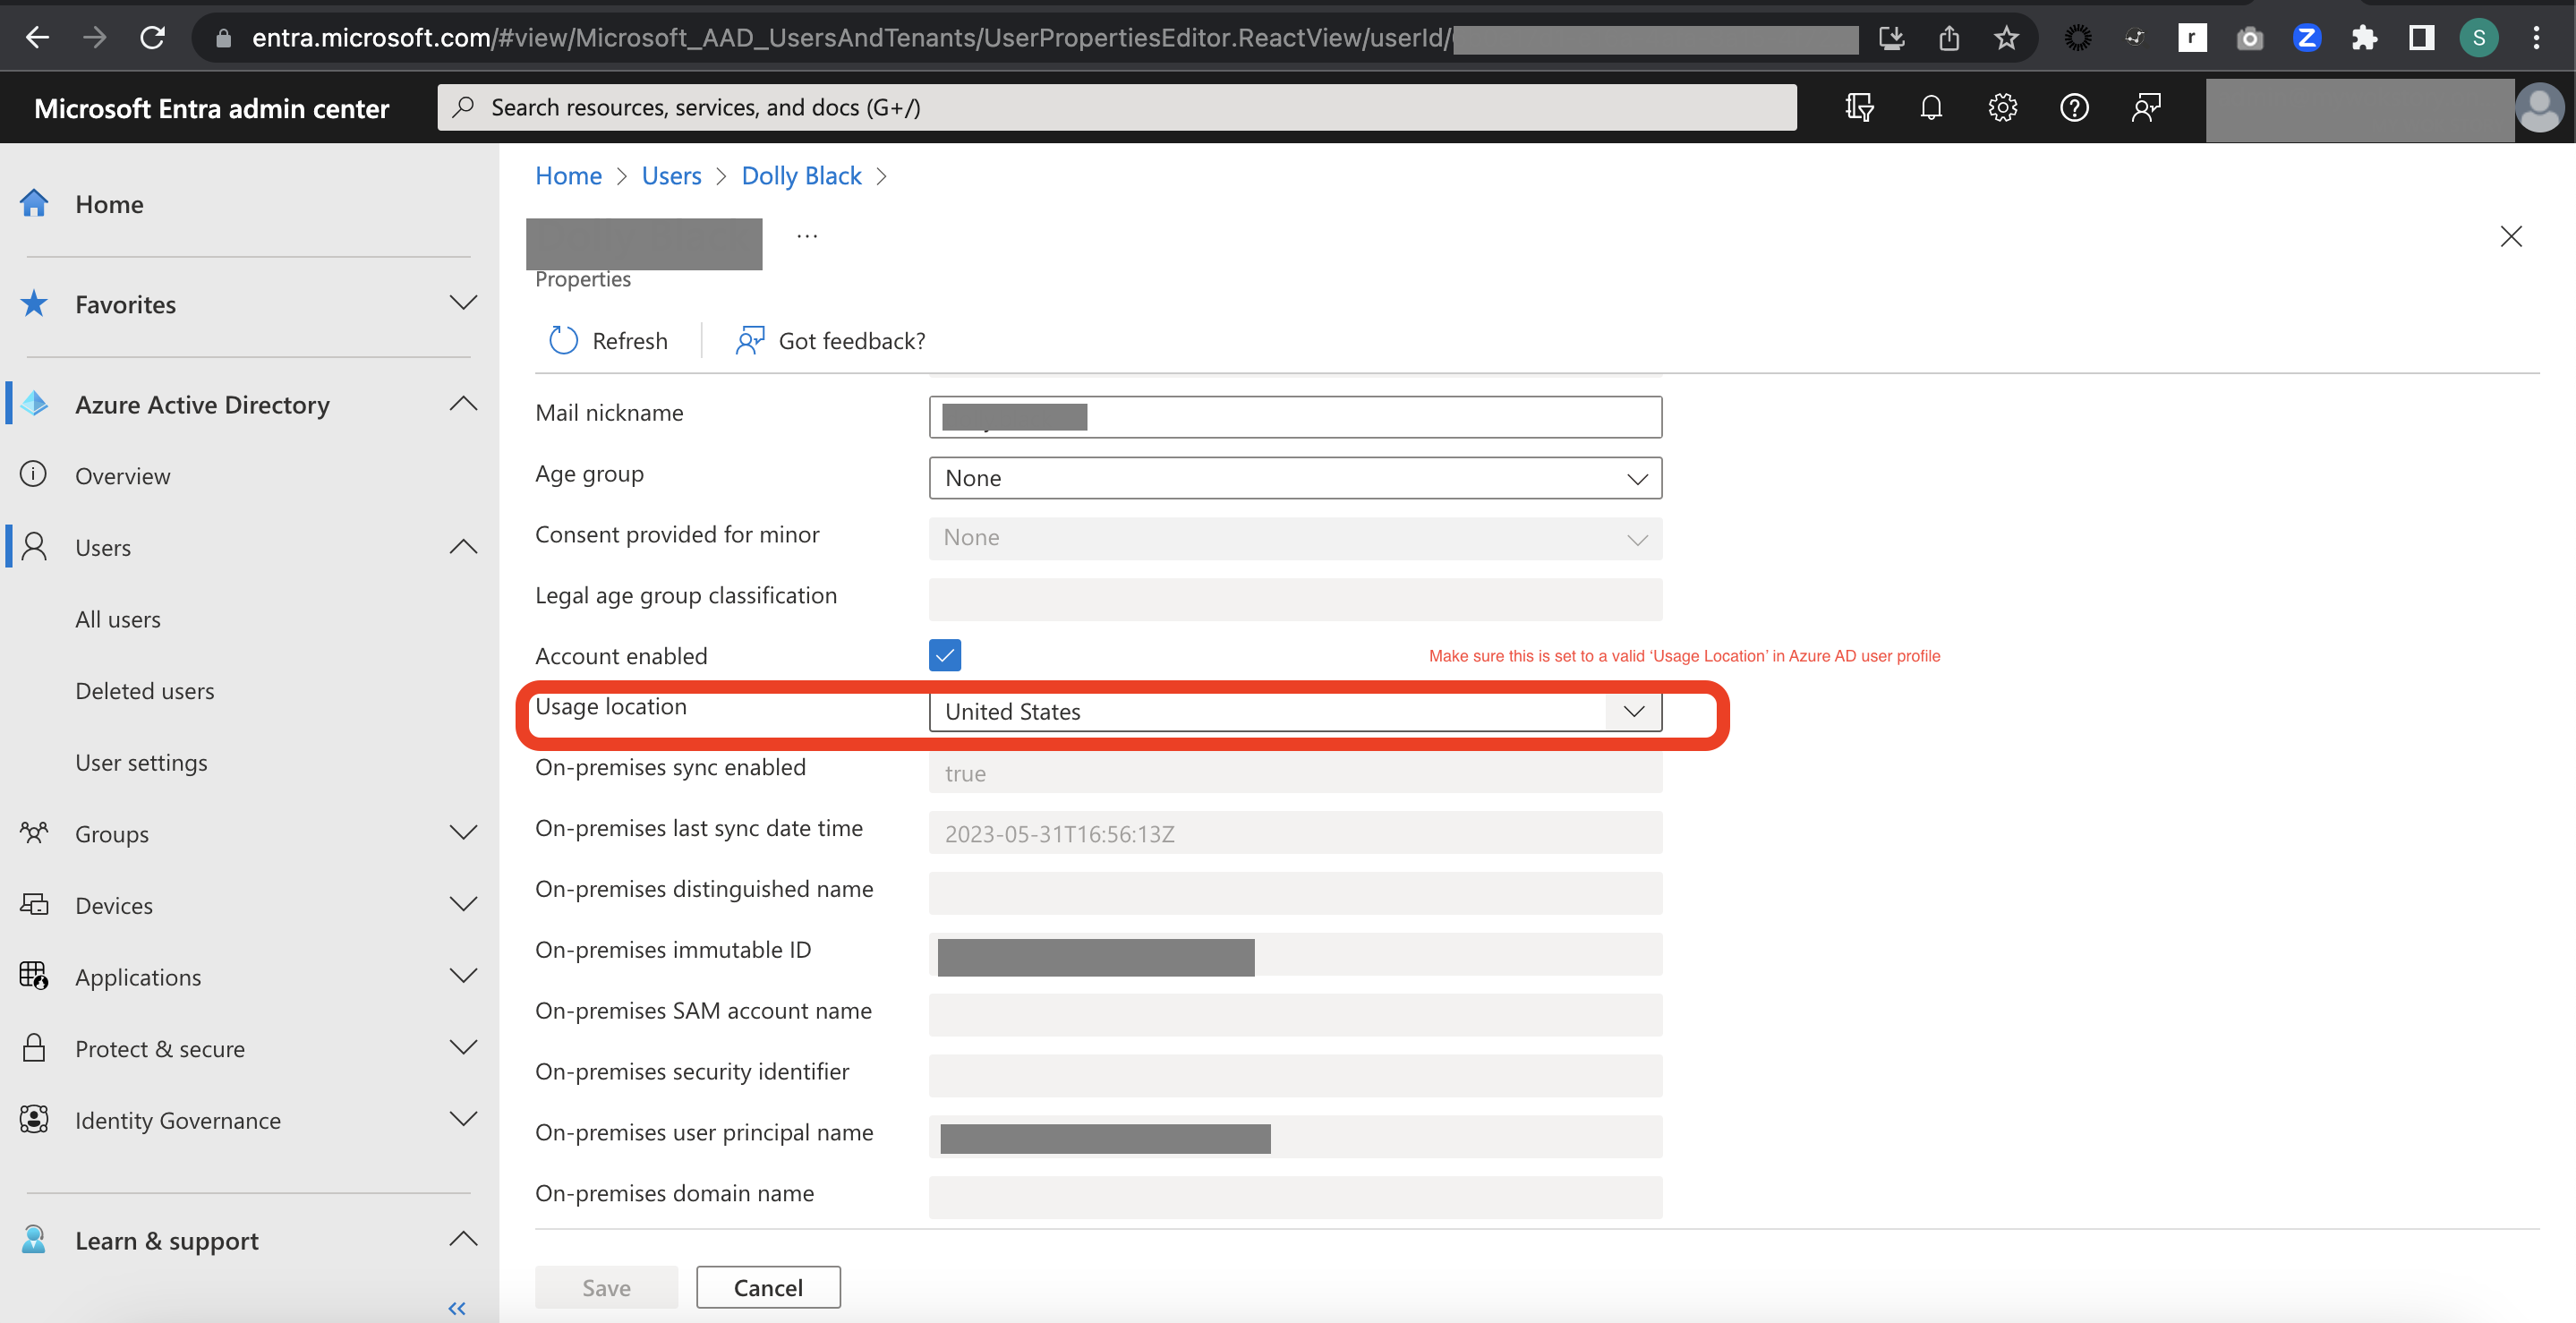Image resolution: width=2576 pixels, height=1323 pixels.
Task: Open Deleted users in sidebar
Action: tap(145, 691)
